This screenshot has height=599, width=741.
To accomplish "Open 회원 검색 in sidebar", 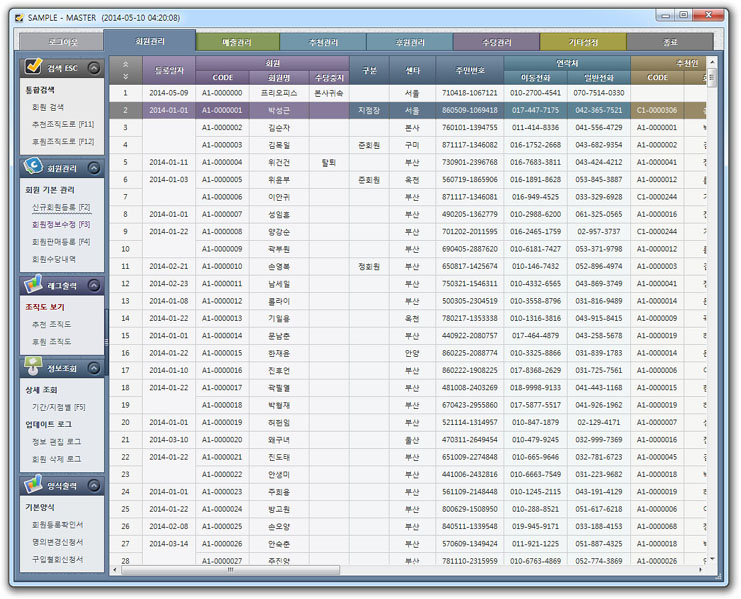I will (48, 107).
